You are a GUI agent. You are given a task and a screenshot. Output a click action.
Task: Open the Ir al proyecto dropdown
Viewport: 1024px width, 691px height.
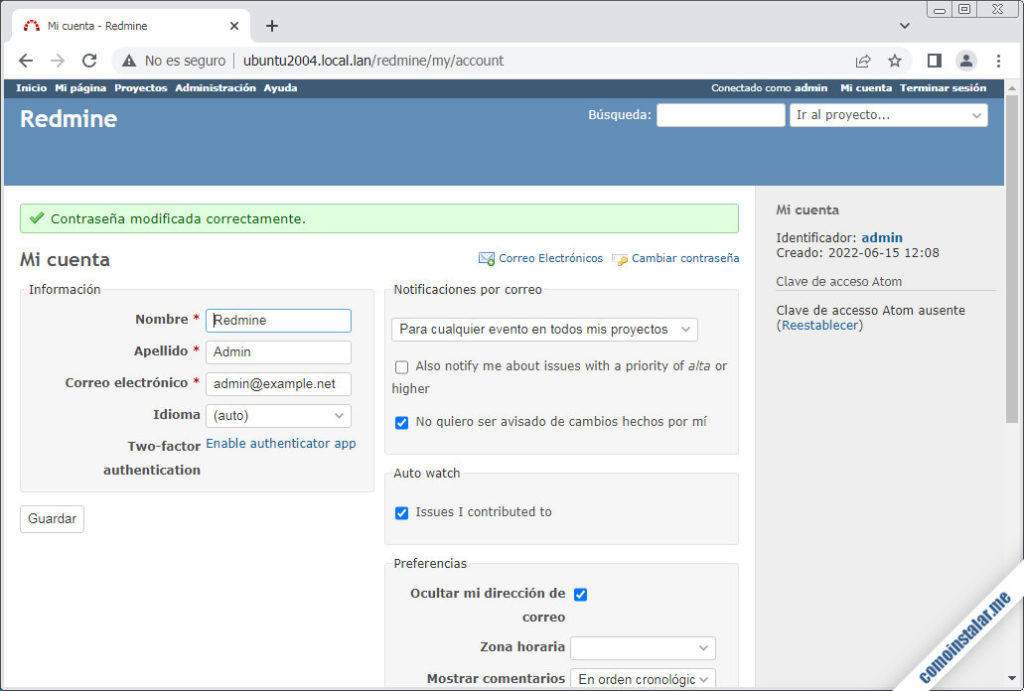click(x=888, y=115)
